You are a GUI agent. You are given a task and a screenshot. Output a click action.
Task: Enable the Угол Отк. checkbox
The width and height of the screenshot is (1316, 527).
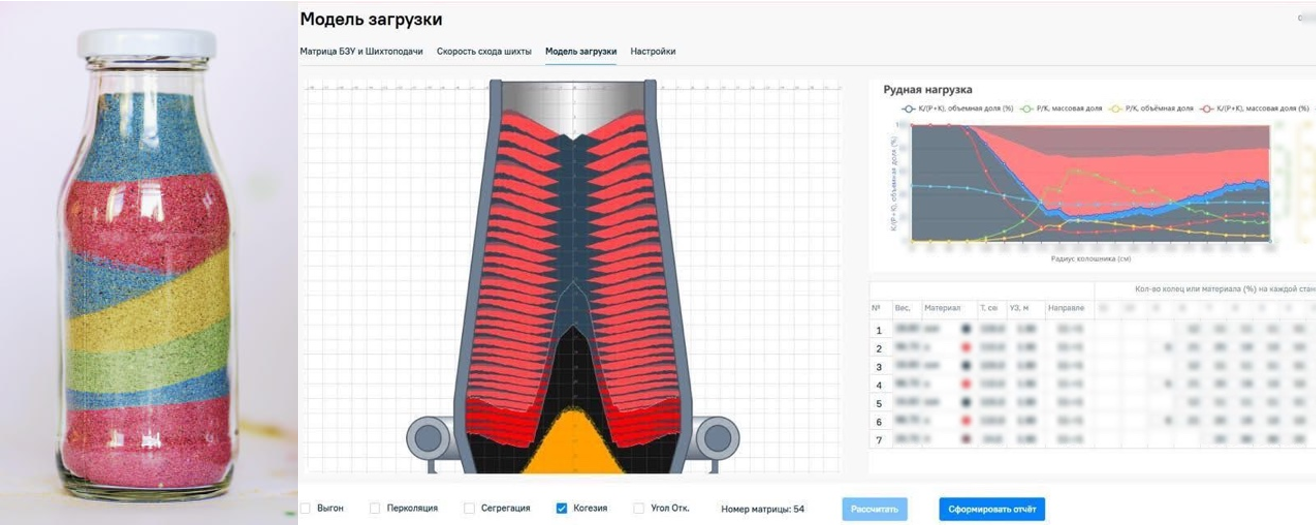tap(639, 509)
